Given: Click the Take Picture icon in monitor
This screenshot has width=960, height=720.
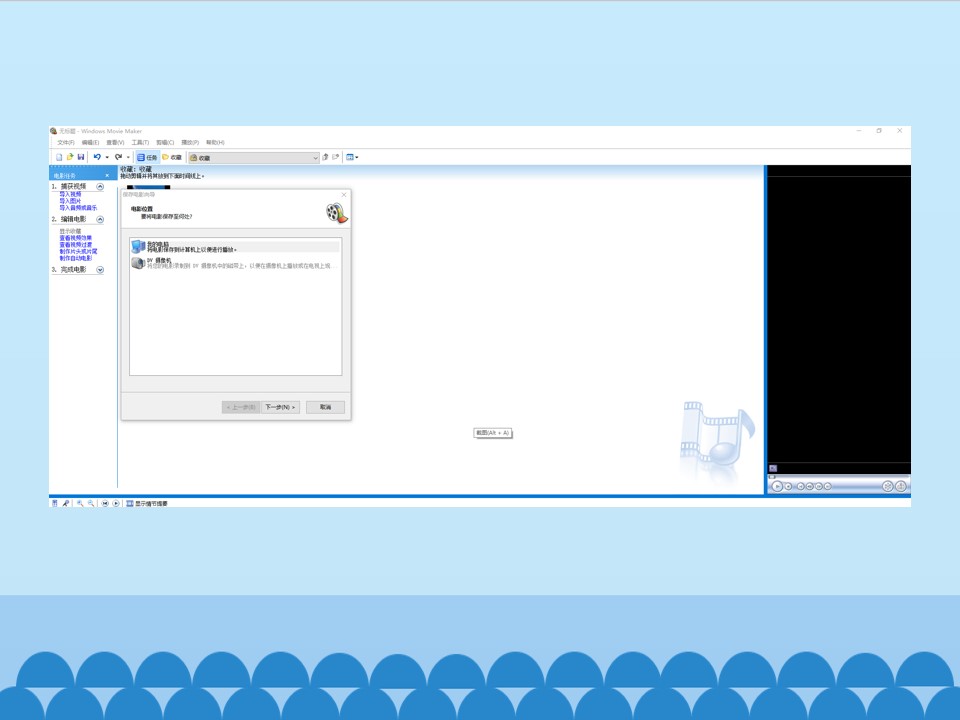Looking at the screenshot, I should (x=901, y=486).
